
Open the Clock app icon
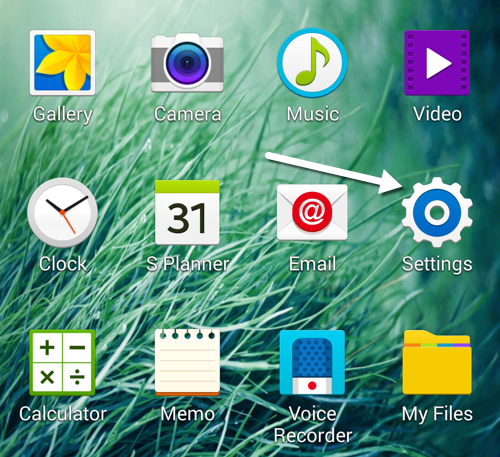coord(62,212)
